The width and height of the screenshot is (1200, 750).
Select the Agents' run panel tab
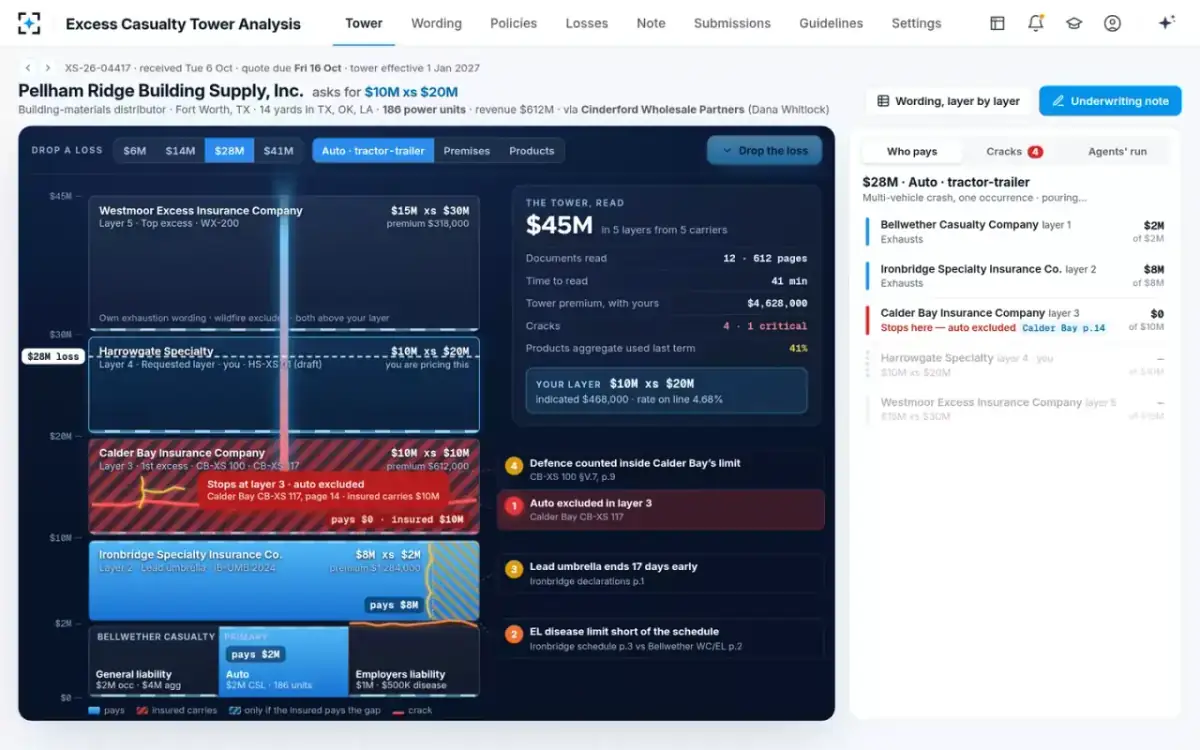click(x=1117, y=152)
